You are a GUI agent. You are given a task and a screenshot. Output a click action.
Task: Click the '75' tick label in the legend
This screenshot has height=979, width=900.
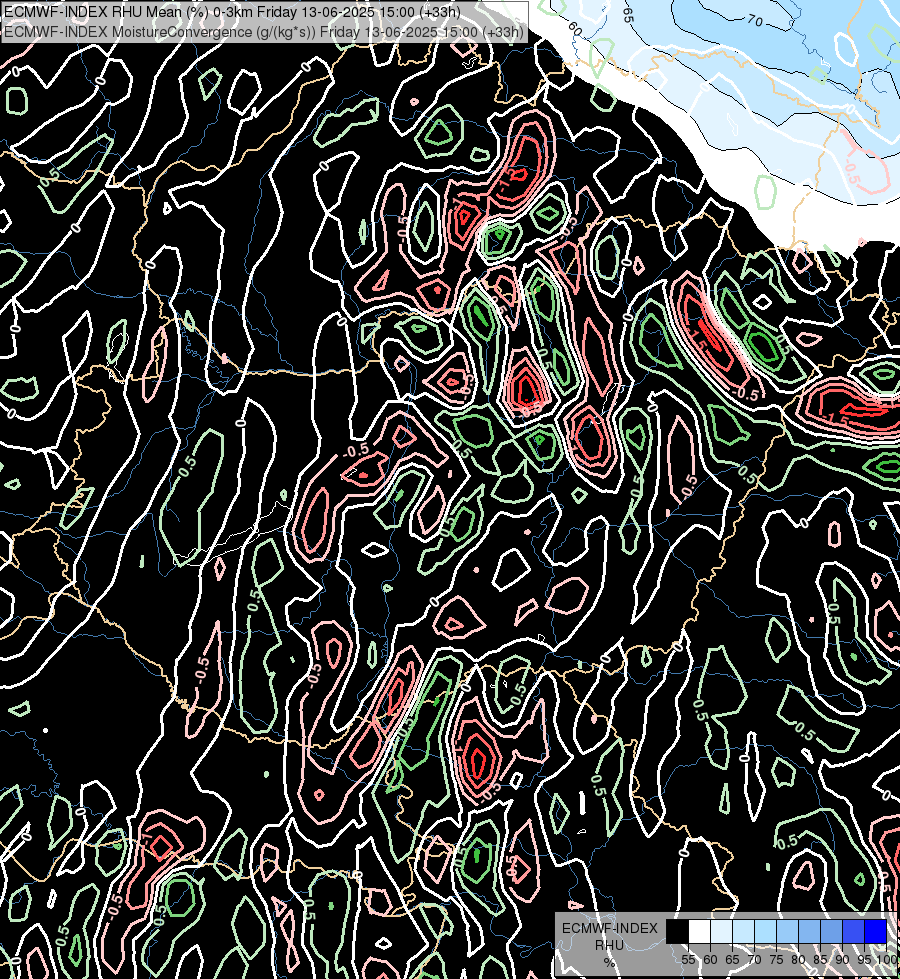coord(776,960)
